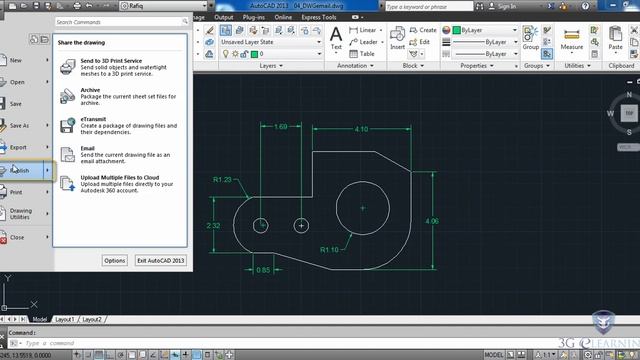Click the binoculars search icon in title bar

pos(480,6)
